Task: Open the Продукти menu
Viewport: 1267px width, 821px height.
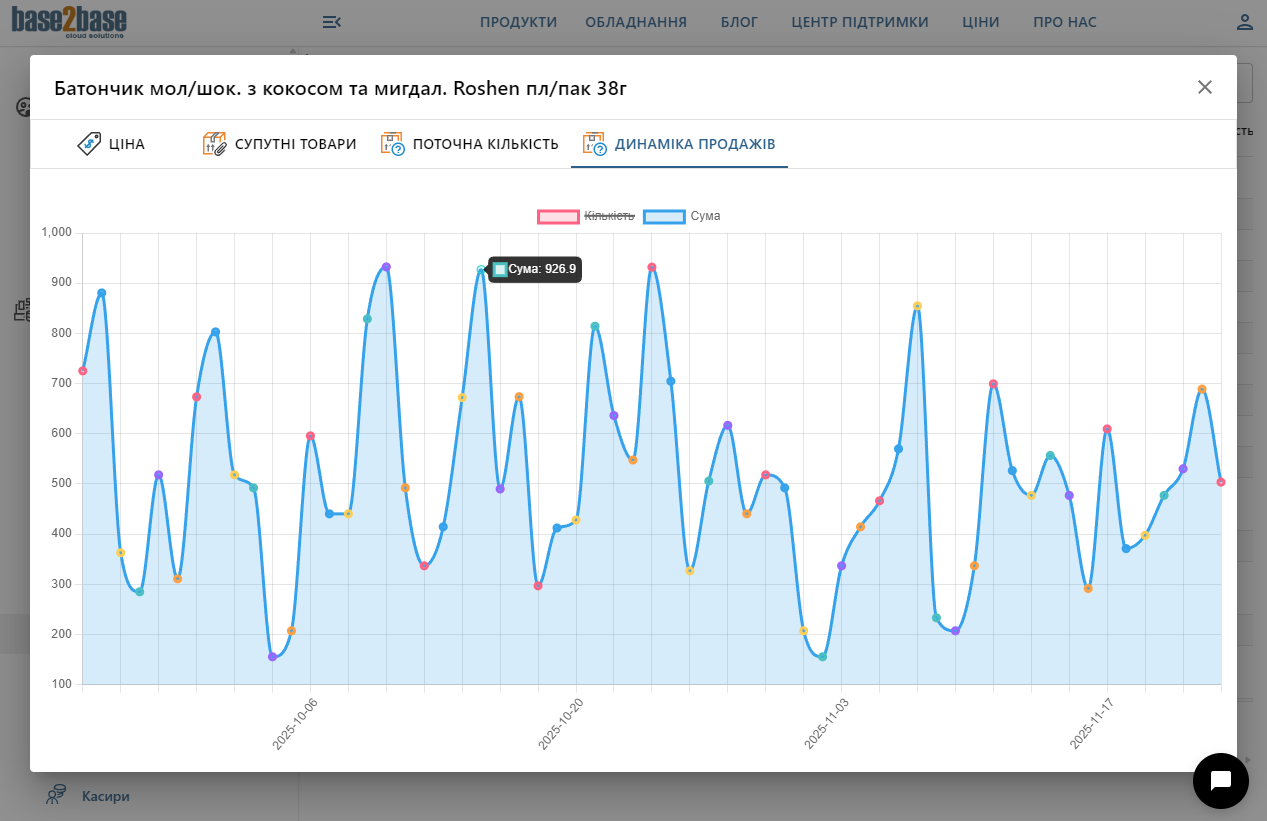Action: [x=518, y=22]
